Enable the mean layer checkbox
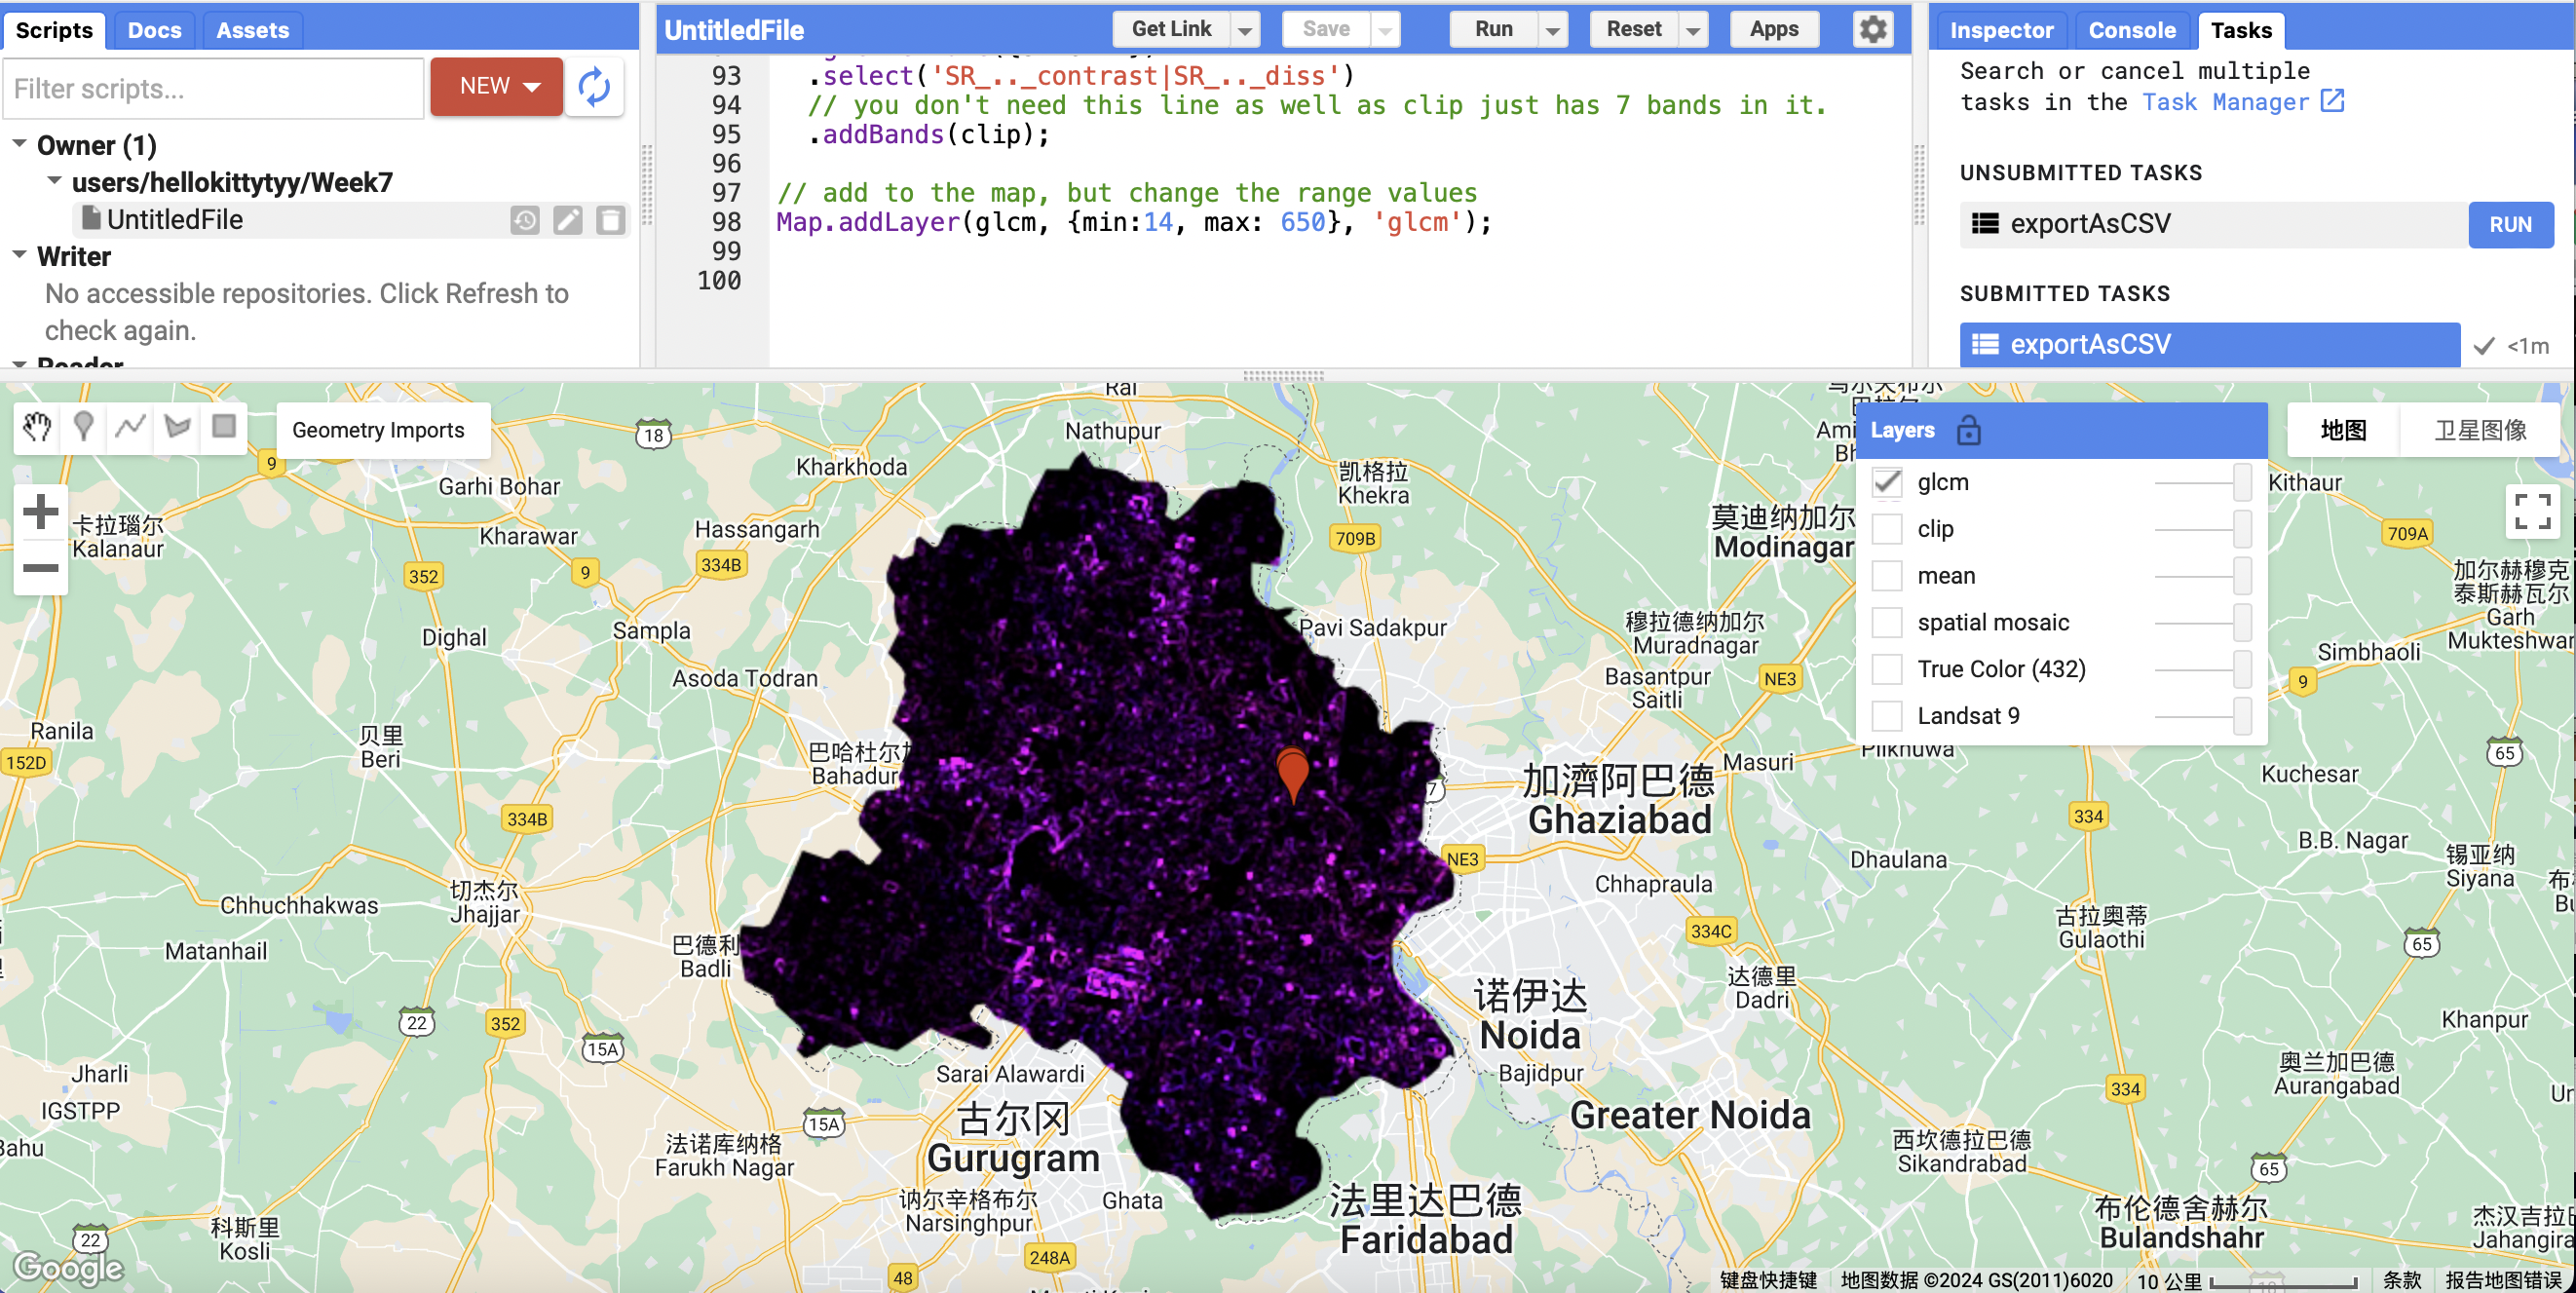The height and width of the screenshot is (1293, 2576). pos(1887,576)
